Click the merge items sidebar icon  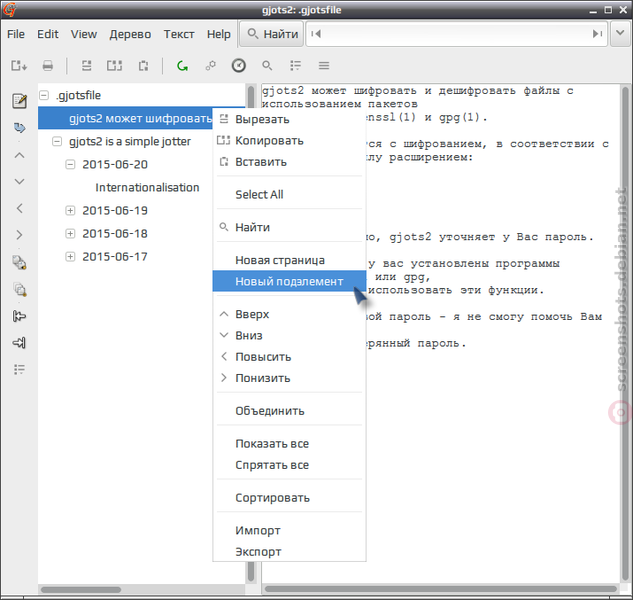tap(19, 316)
